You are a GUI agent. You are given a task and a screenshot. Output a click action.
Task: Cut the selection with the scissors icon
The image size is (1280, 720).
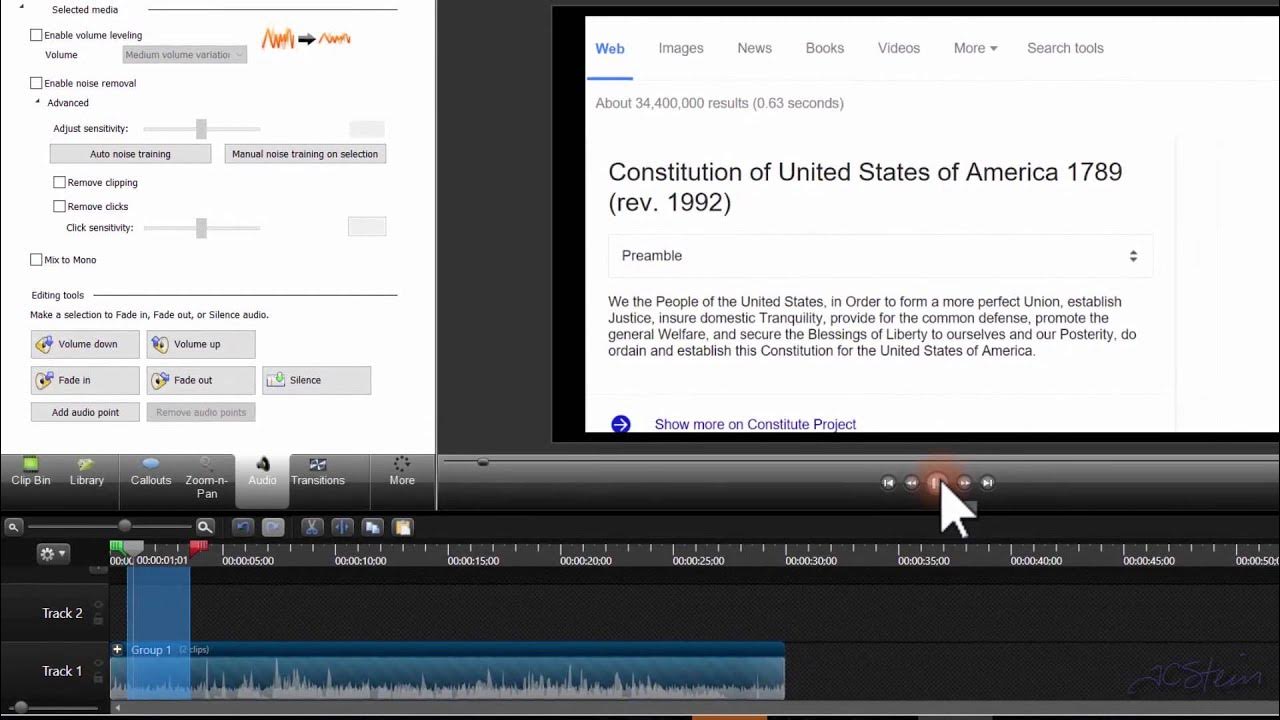click(311, 527)
